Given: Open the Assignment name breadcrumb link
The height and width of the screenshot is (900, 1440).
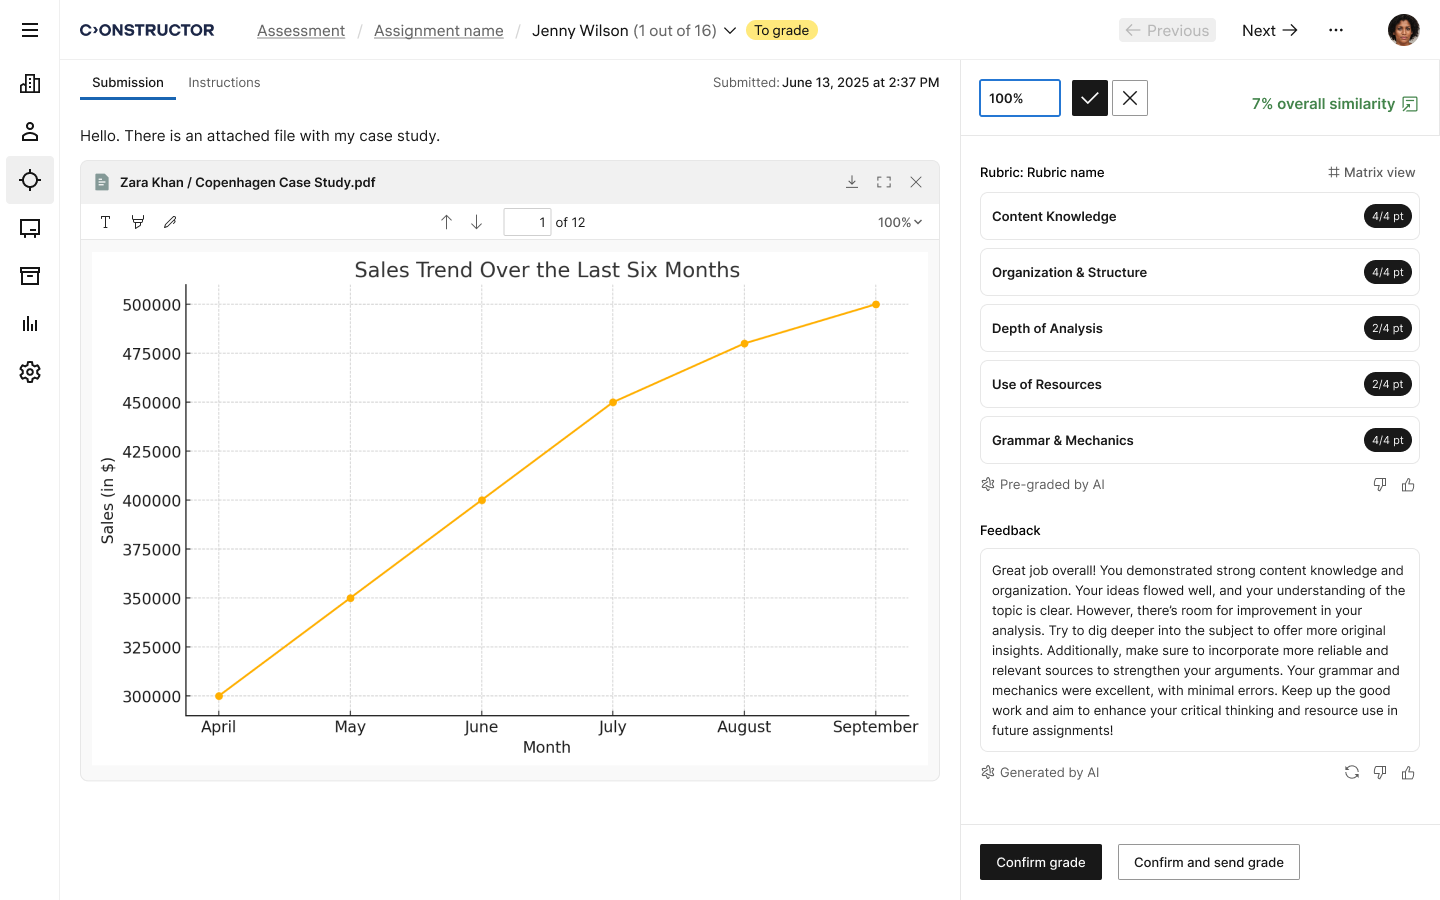Looking at the screenshot, I should click(x=438, y=31).
